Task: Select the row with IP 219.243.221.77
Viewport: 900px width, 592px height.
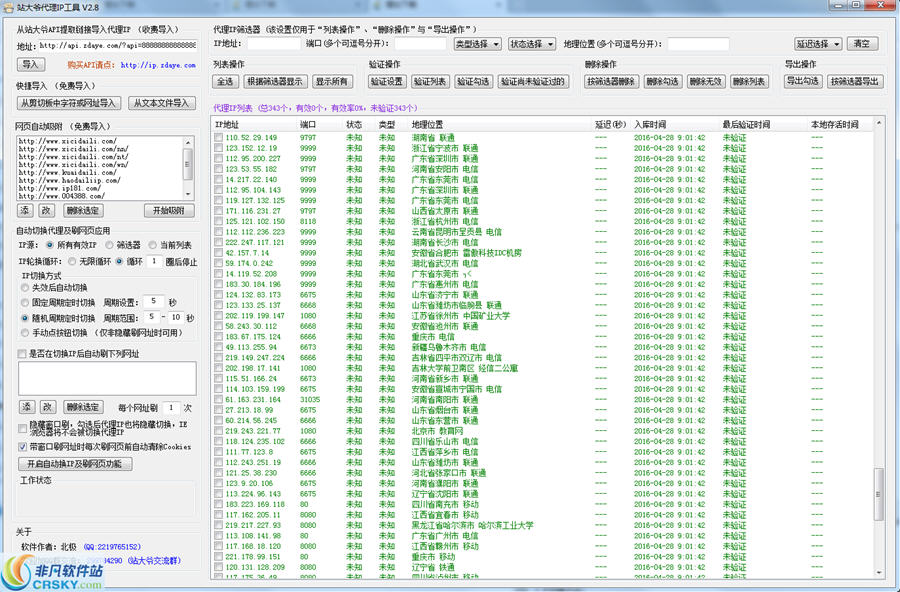Action: click(x=542, y=431)
